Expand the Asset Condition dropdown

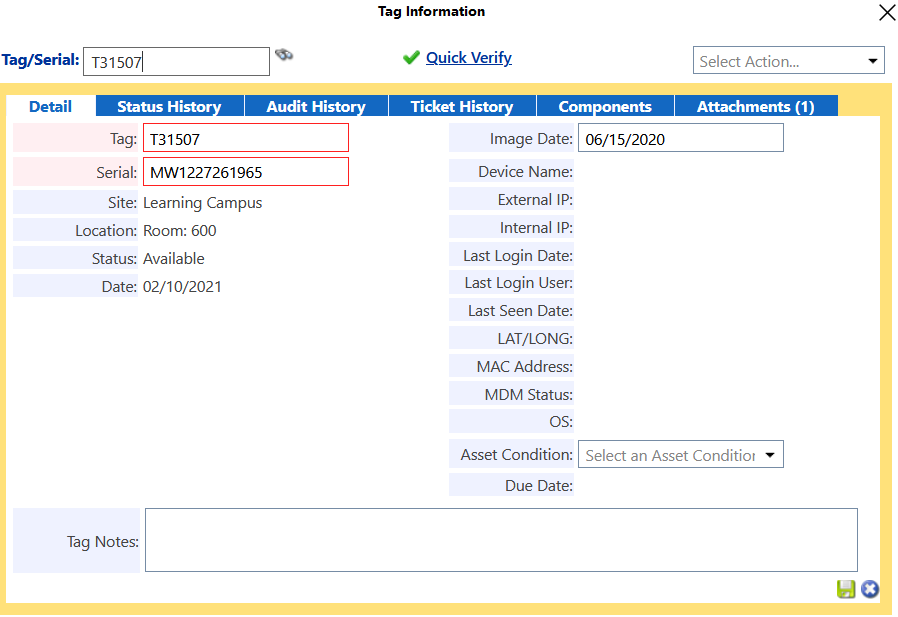[680, 455]
